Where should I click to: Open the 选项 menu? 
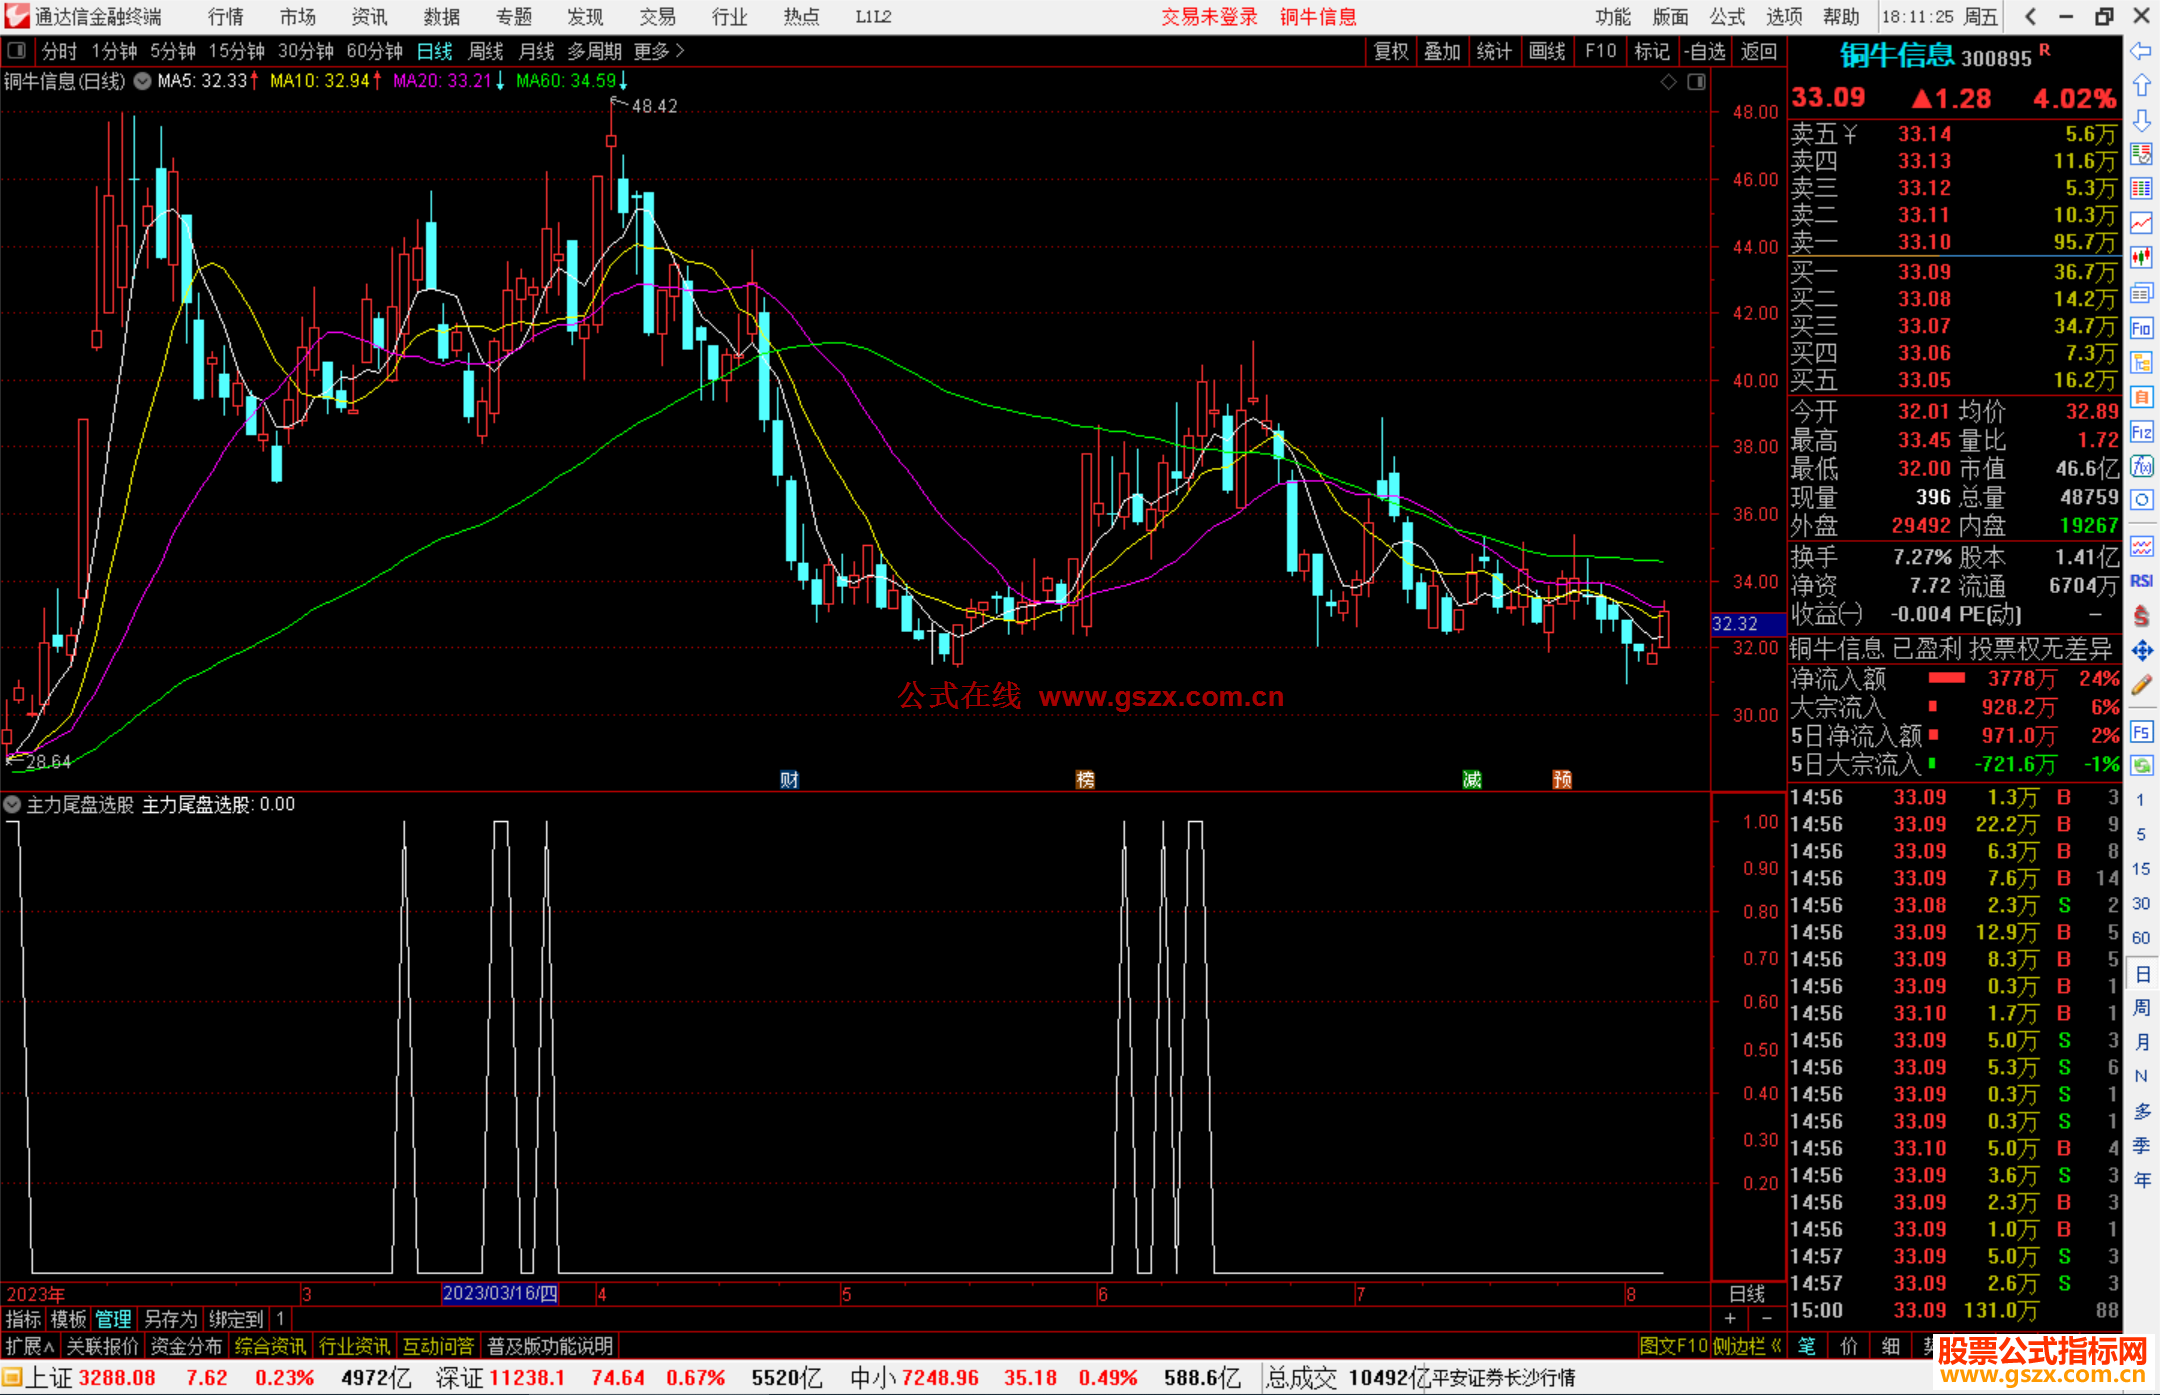pos(1784,17)
